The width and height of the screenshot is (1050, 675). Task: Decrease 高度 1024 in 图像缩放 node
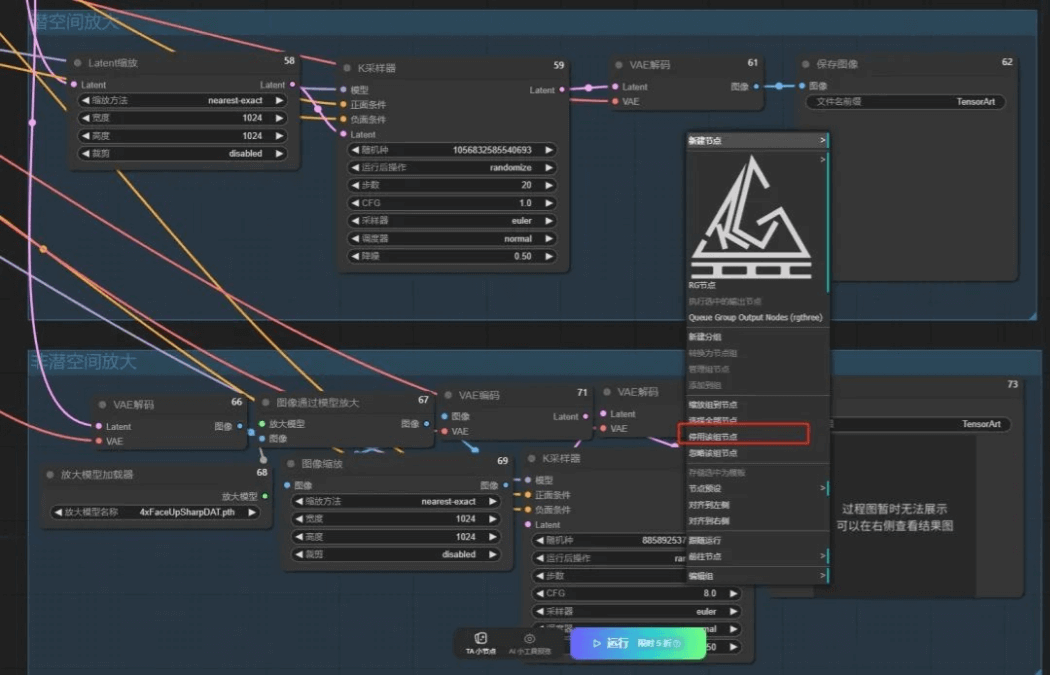point(299,537)
